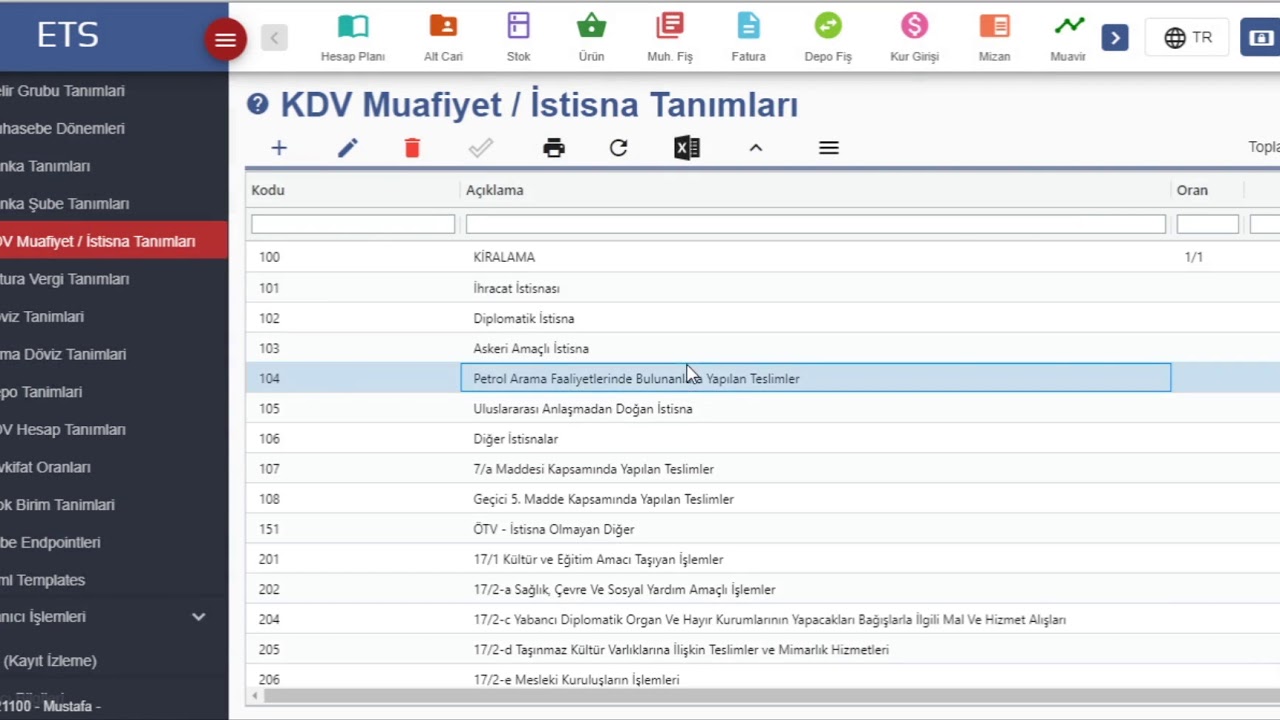Select row 100 KİRALAMA
Viewport: 1280px width, 720px height.
[x=762, y=257]
